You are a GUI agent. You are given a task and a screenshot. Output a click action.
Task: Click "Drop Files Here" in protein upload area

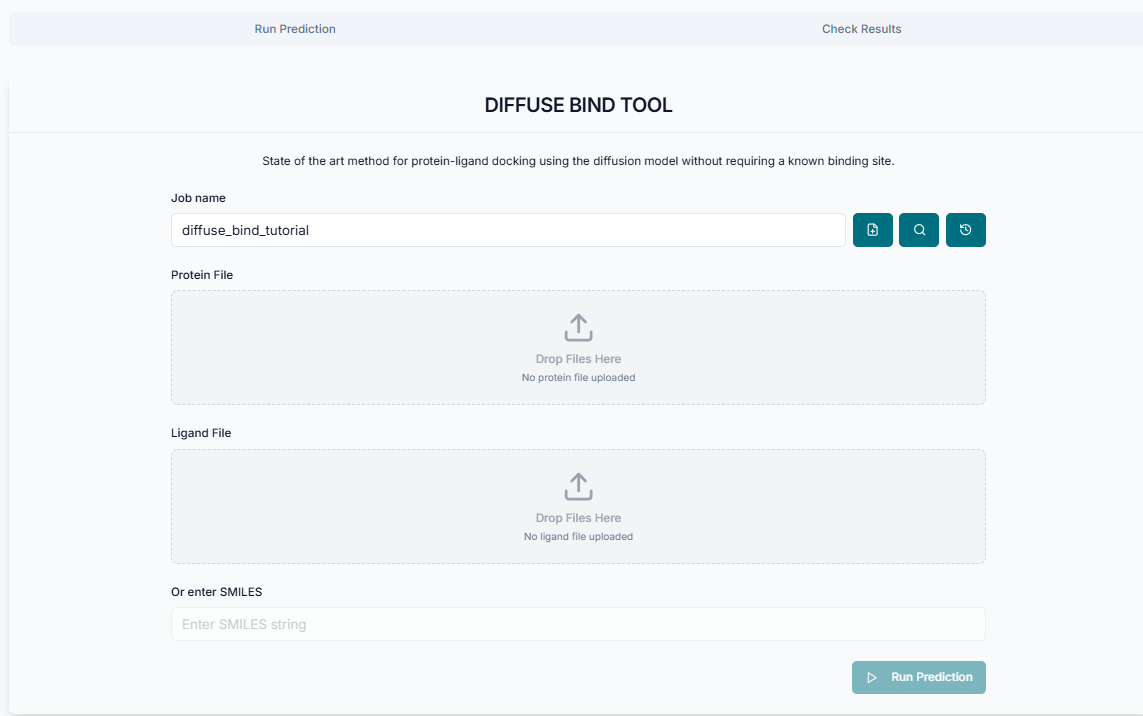click(578, 359)
